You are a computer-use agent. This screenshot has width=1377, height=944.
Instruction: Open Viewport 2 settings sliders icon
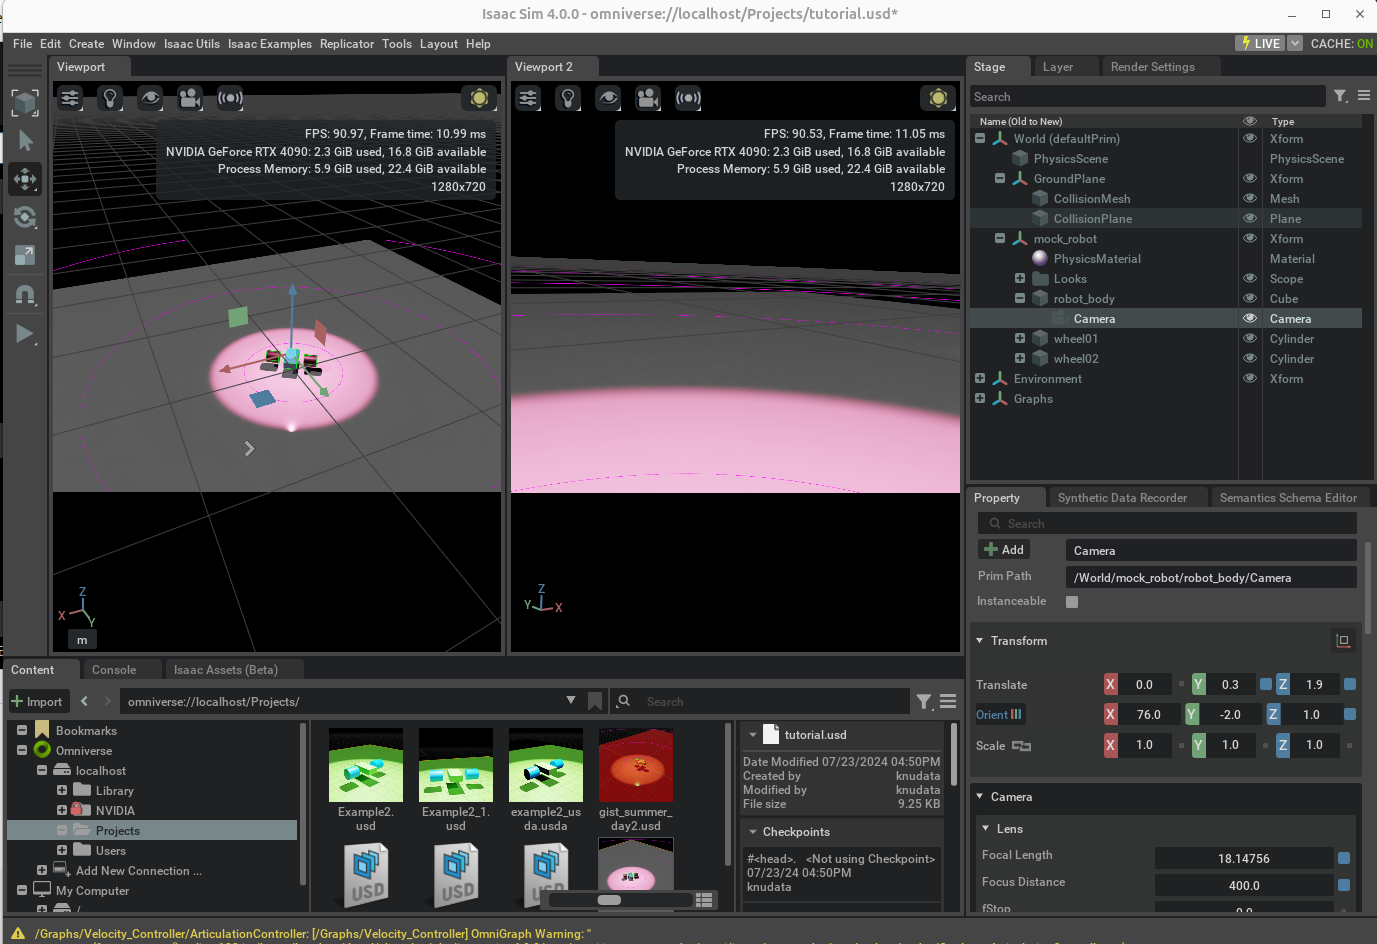(528, 98)
